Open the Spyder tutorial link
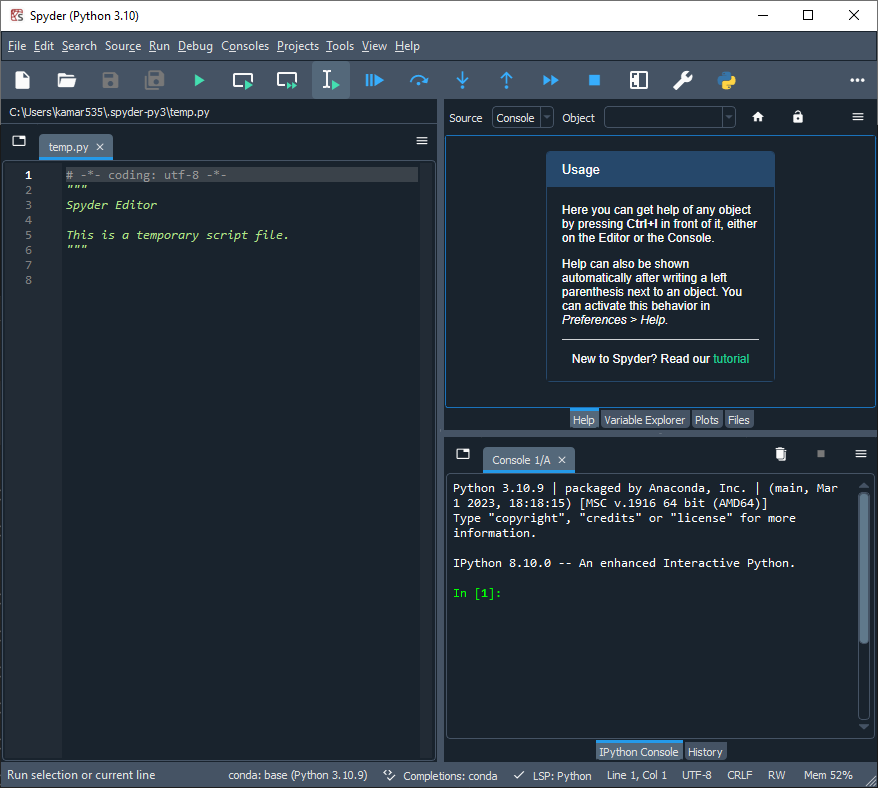The image size is (878, 788). [x=731, y=358]
